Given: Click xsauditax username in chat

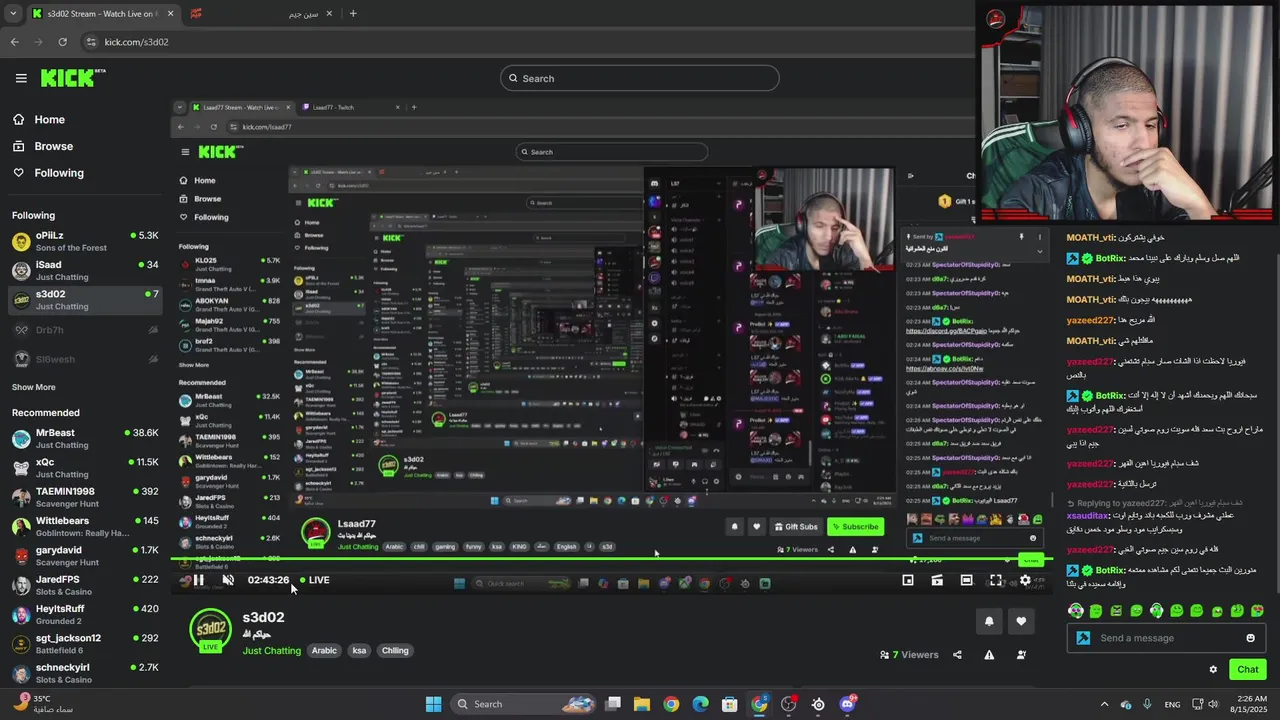Looking at the screenshot, I should pyautogui.click(x=1089, y=516).
